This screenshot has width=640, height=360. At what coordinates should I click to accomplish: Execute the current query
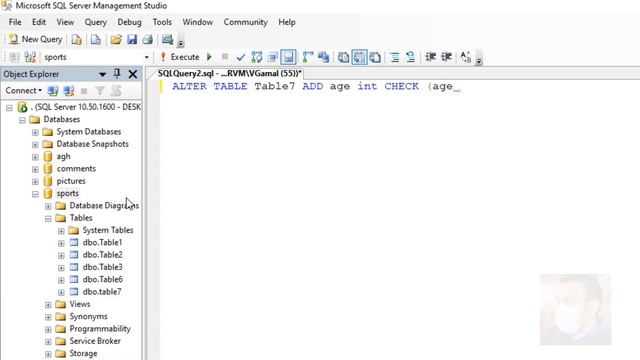[x=180, y=57]
